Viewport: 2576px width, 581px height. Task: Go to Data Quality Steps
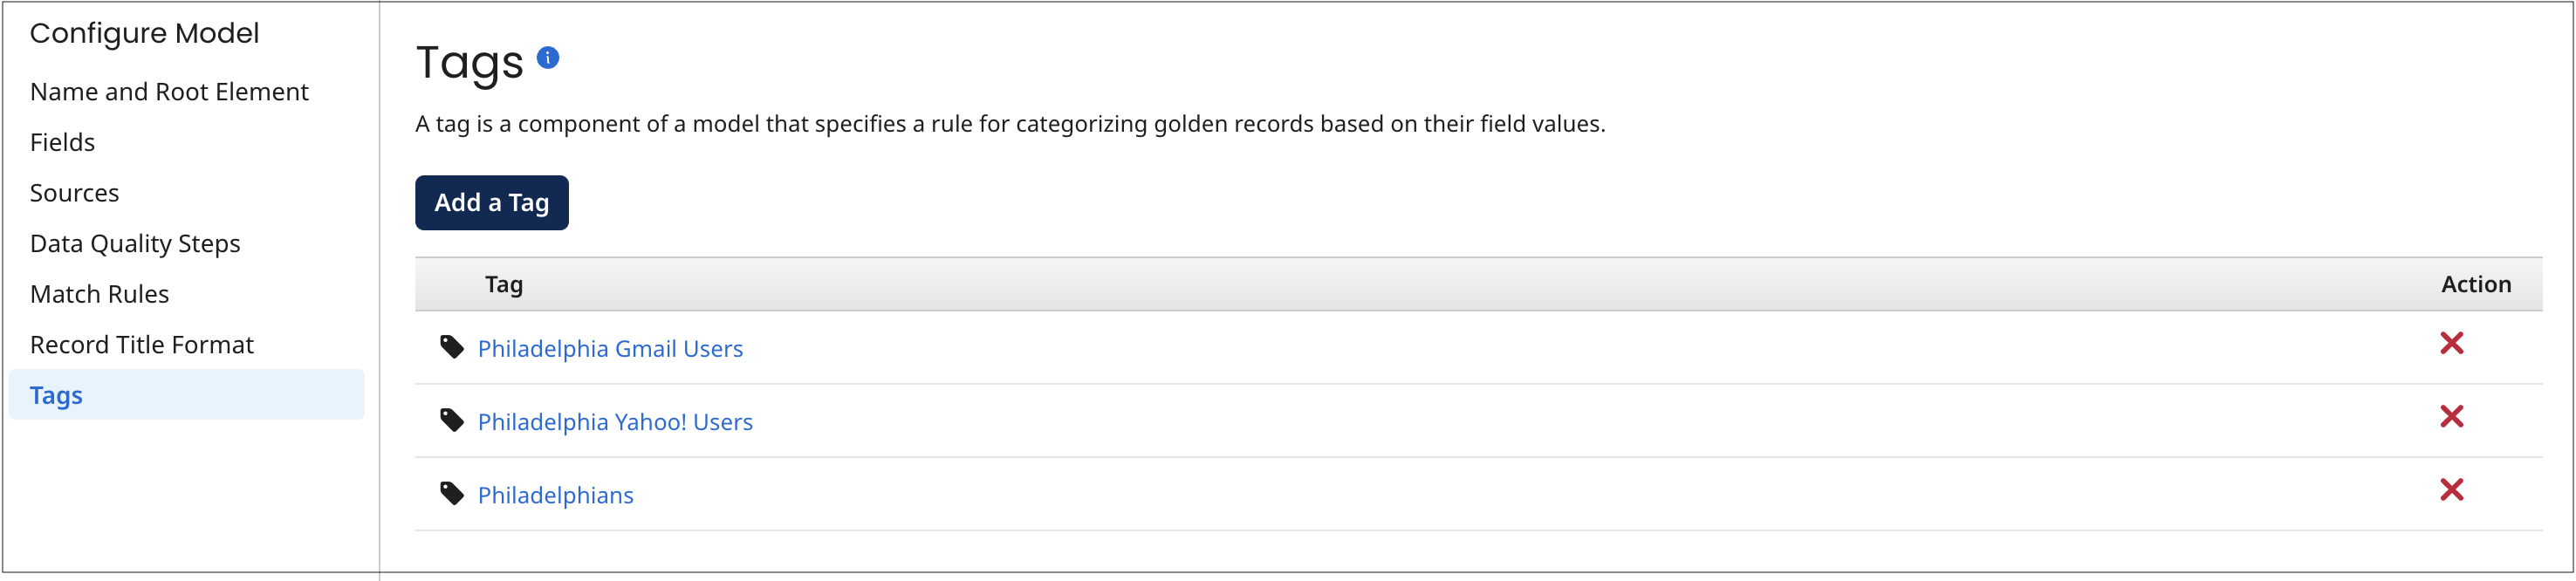coord(135,243)
